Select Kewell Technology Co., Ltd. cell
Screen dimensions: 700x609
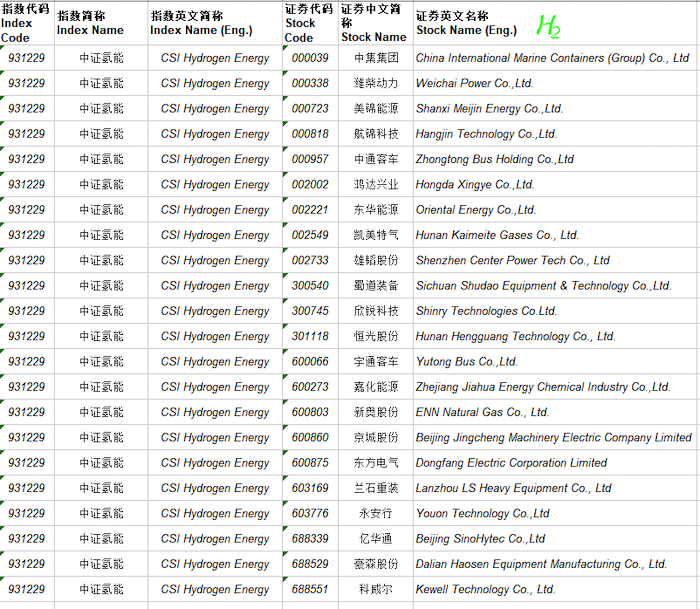(556, 589)
